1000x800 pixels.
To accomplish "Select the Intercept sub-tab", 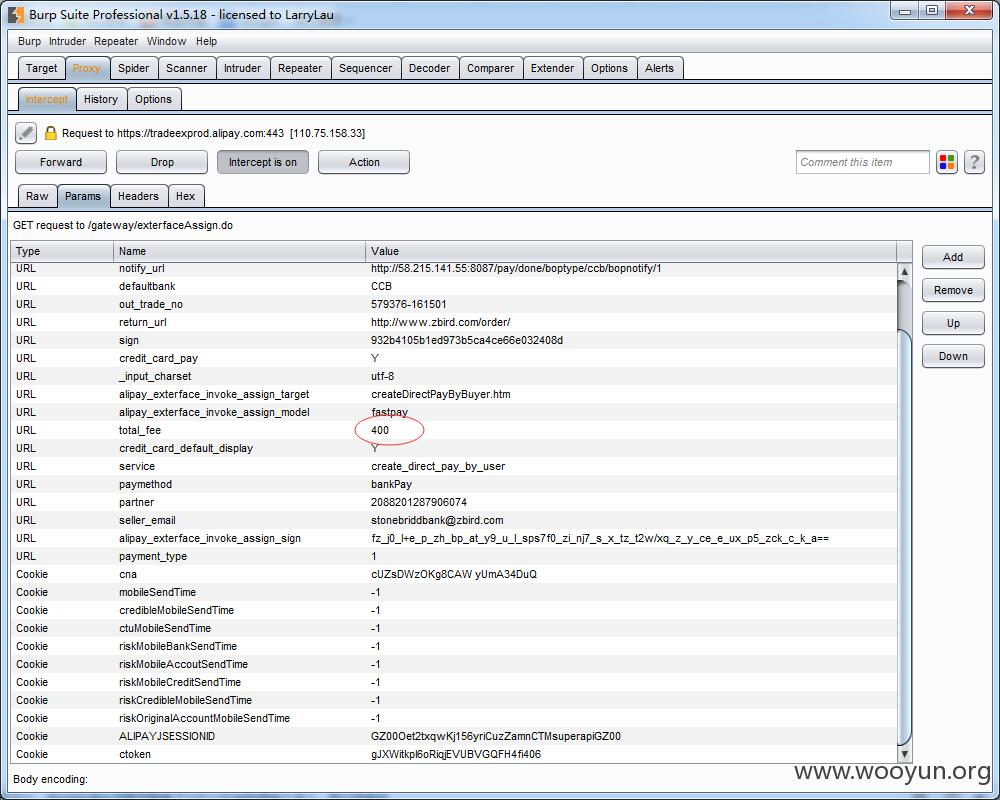I will 47,100.
